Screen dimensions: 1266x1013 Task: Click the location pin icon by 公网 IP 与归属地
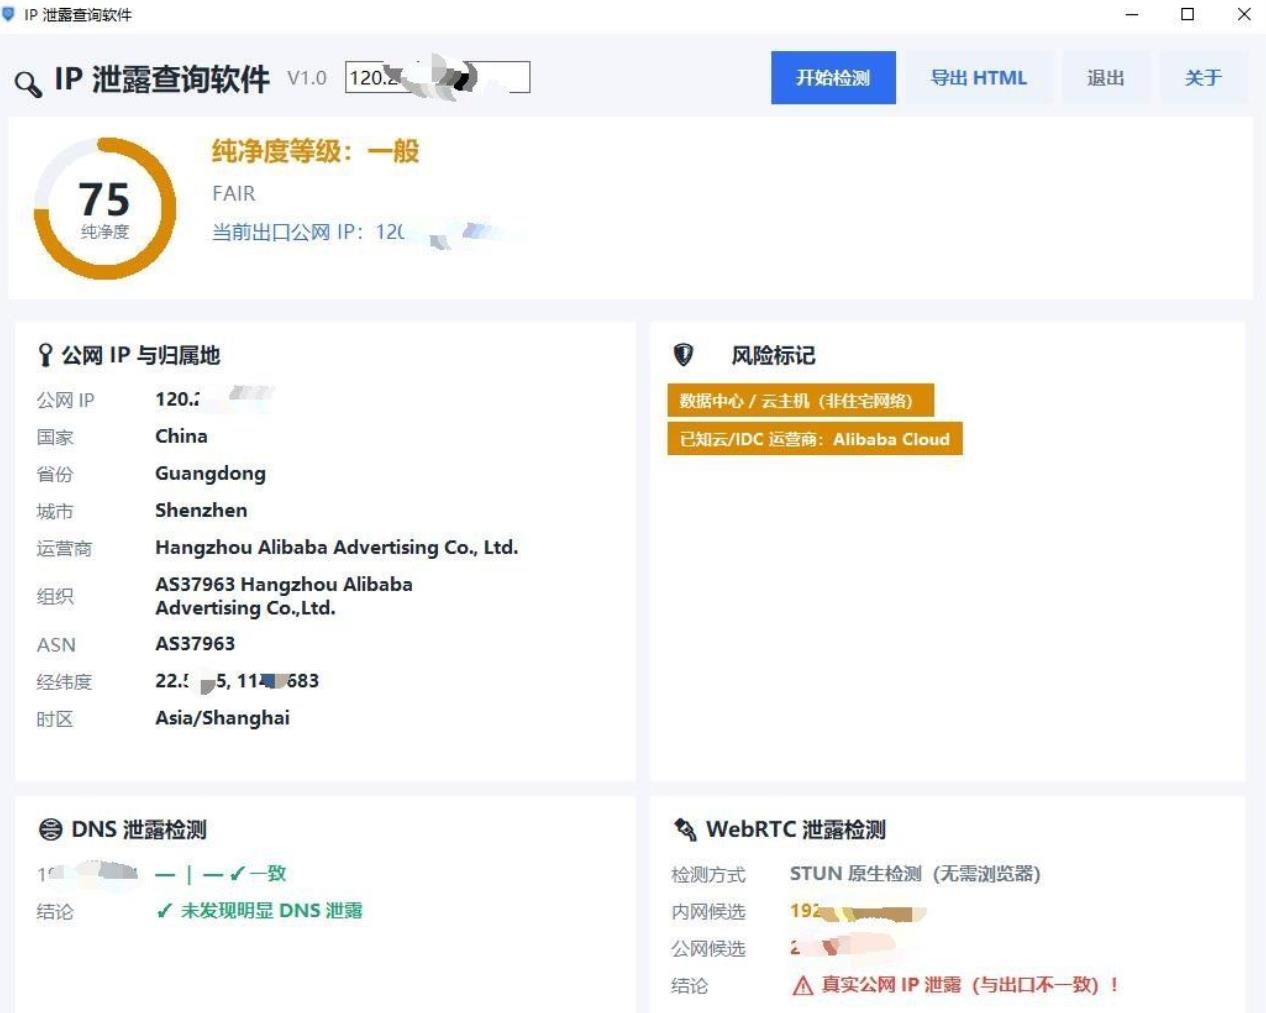coord(45,355)
